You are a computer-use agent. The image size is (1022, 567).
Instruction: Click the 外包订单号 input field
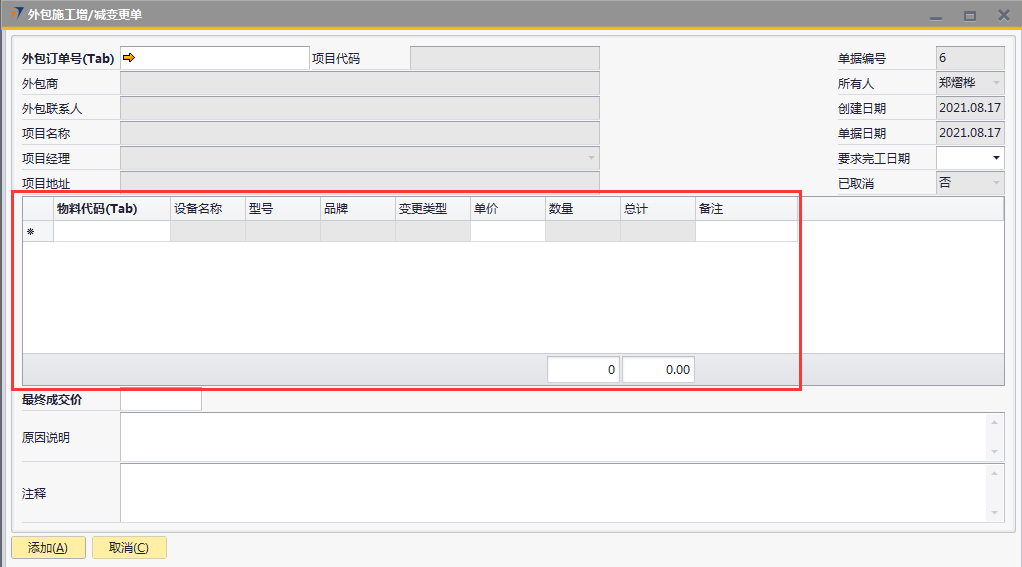point(222,58)
